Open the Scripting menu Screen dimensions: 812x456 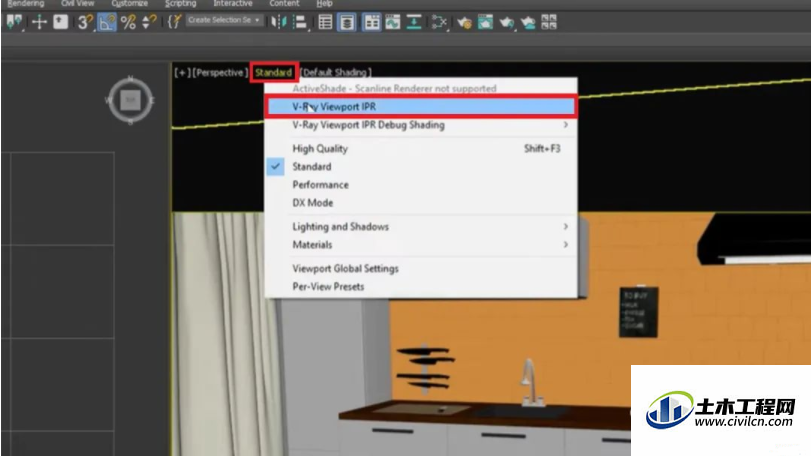[x=181, y=4]
